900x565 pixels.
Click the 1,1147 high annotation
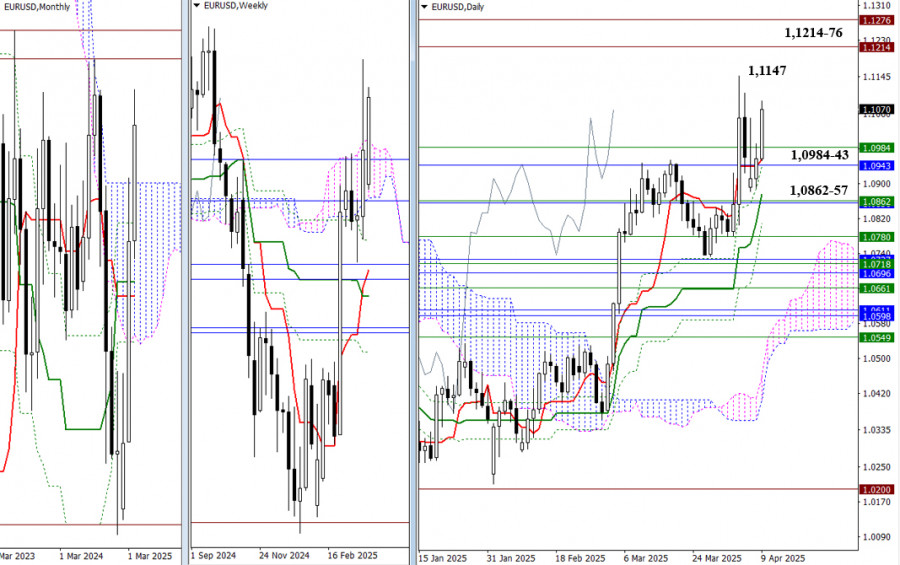coord(767,71)
